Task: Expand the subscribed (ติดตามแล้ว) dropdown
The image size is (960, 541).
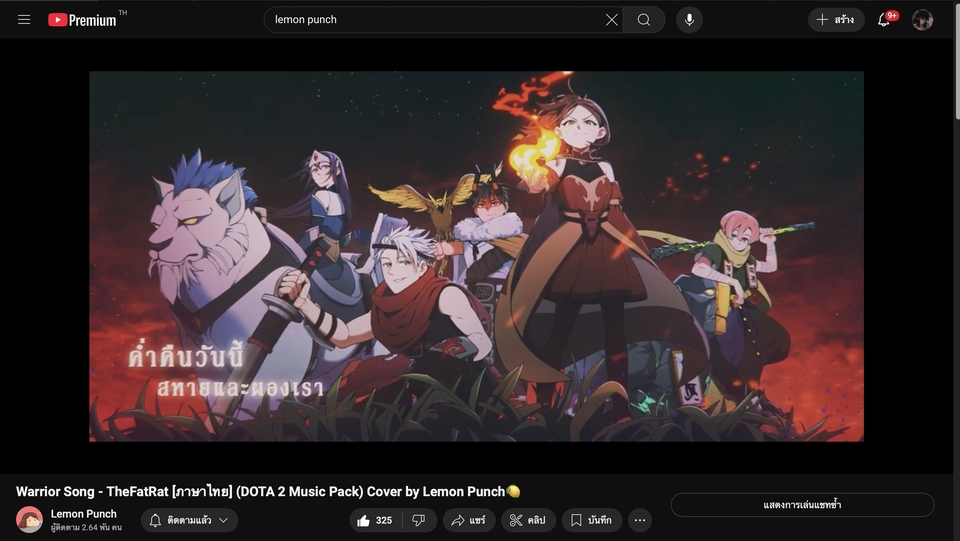Action: click(x=189, y=520)
